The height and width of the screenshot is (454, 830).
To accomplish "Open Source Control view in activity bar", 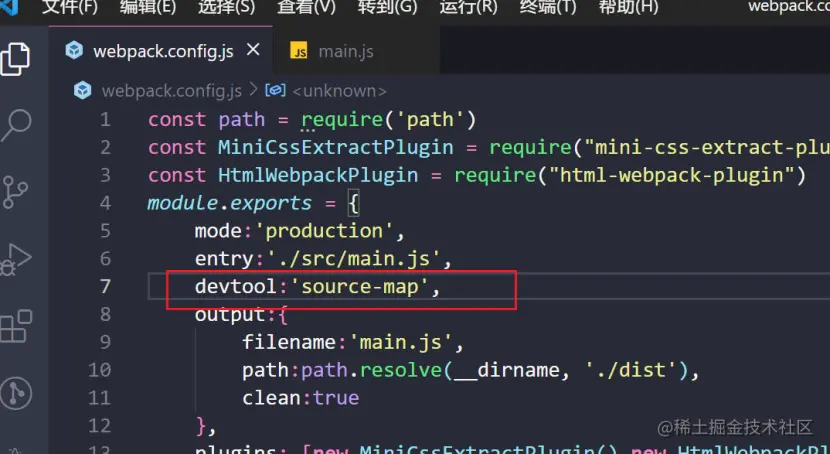I will pyautogui.click(x=15, y=193).
